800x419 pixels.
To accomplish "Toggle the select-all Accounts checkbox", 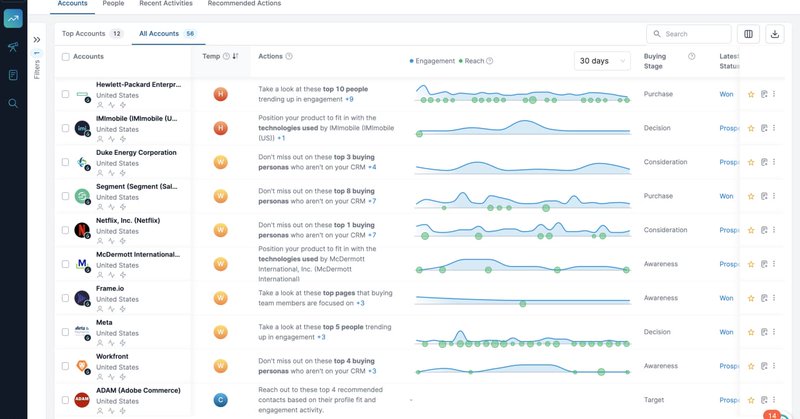I will coord(66,57).
